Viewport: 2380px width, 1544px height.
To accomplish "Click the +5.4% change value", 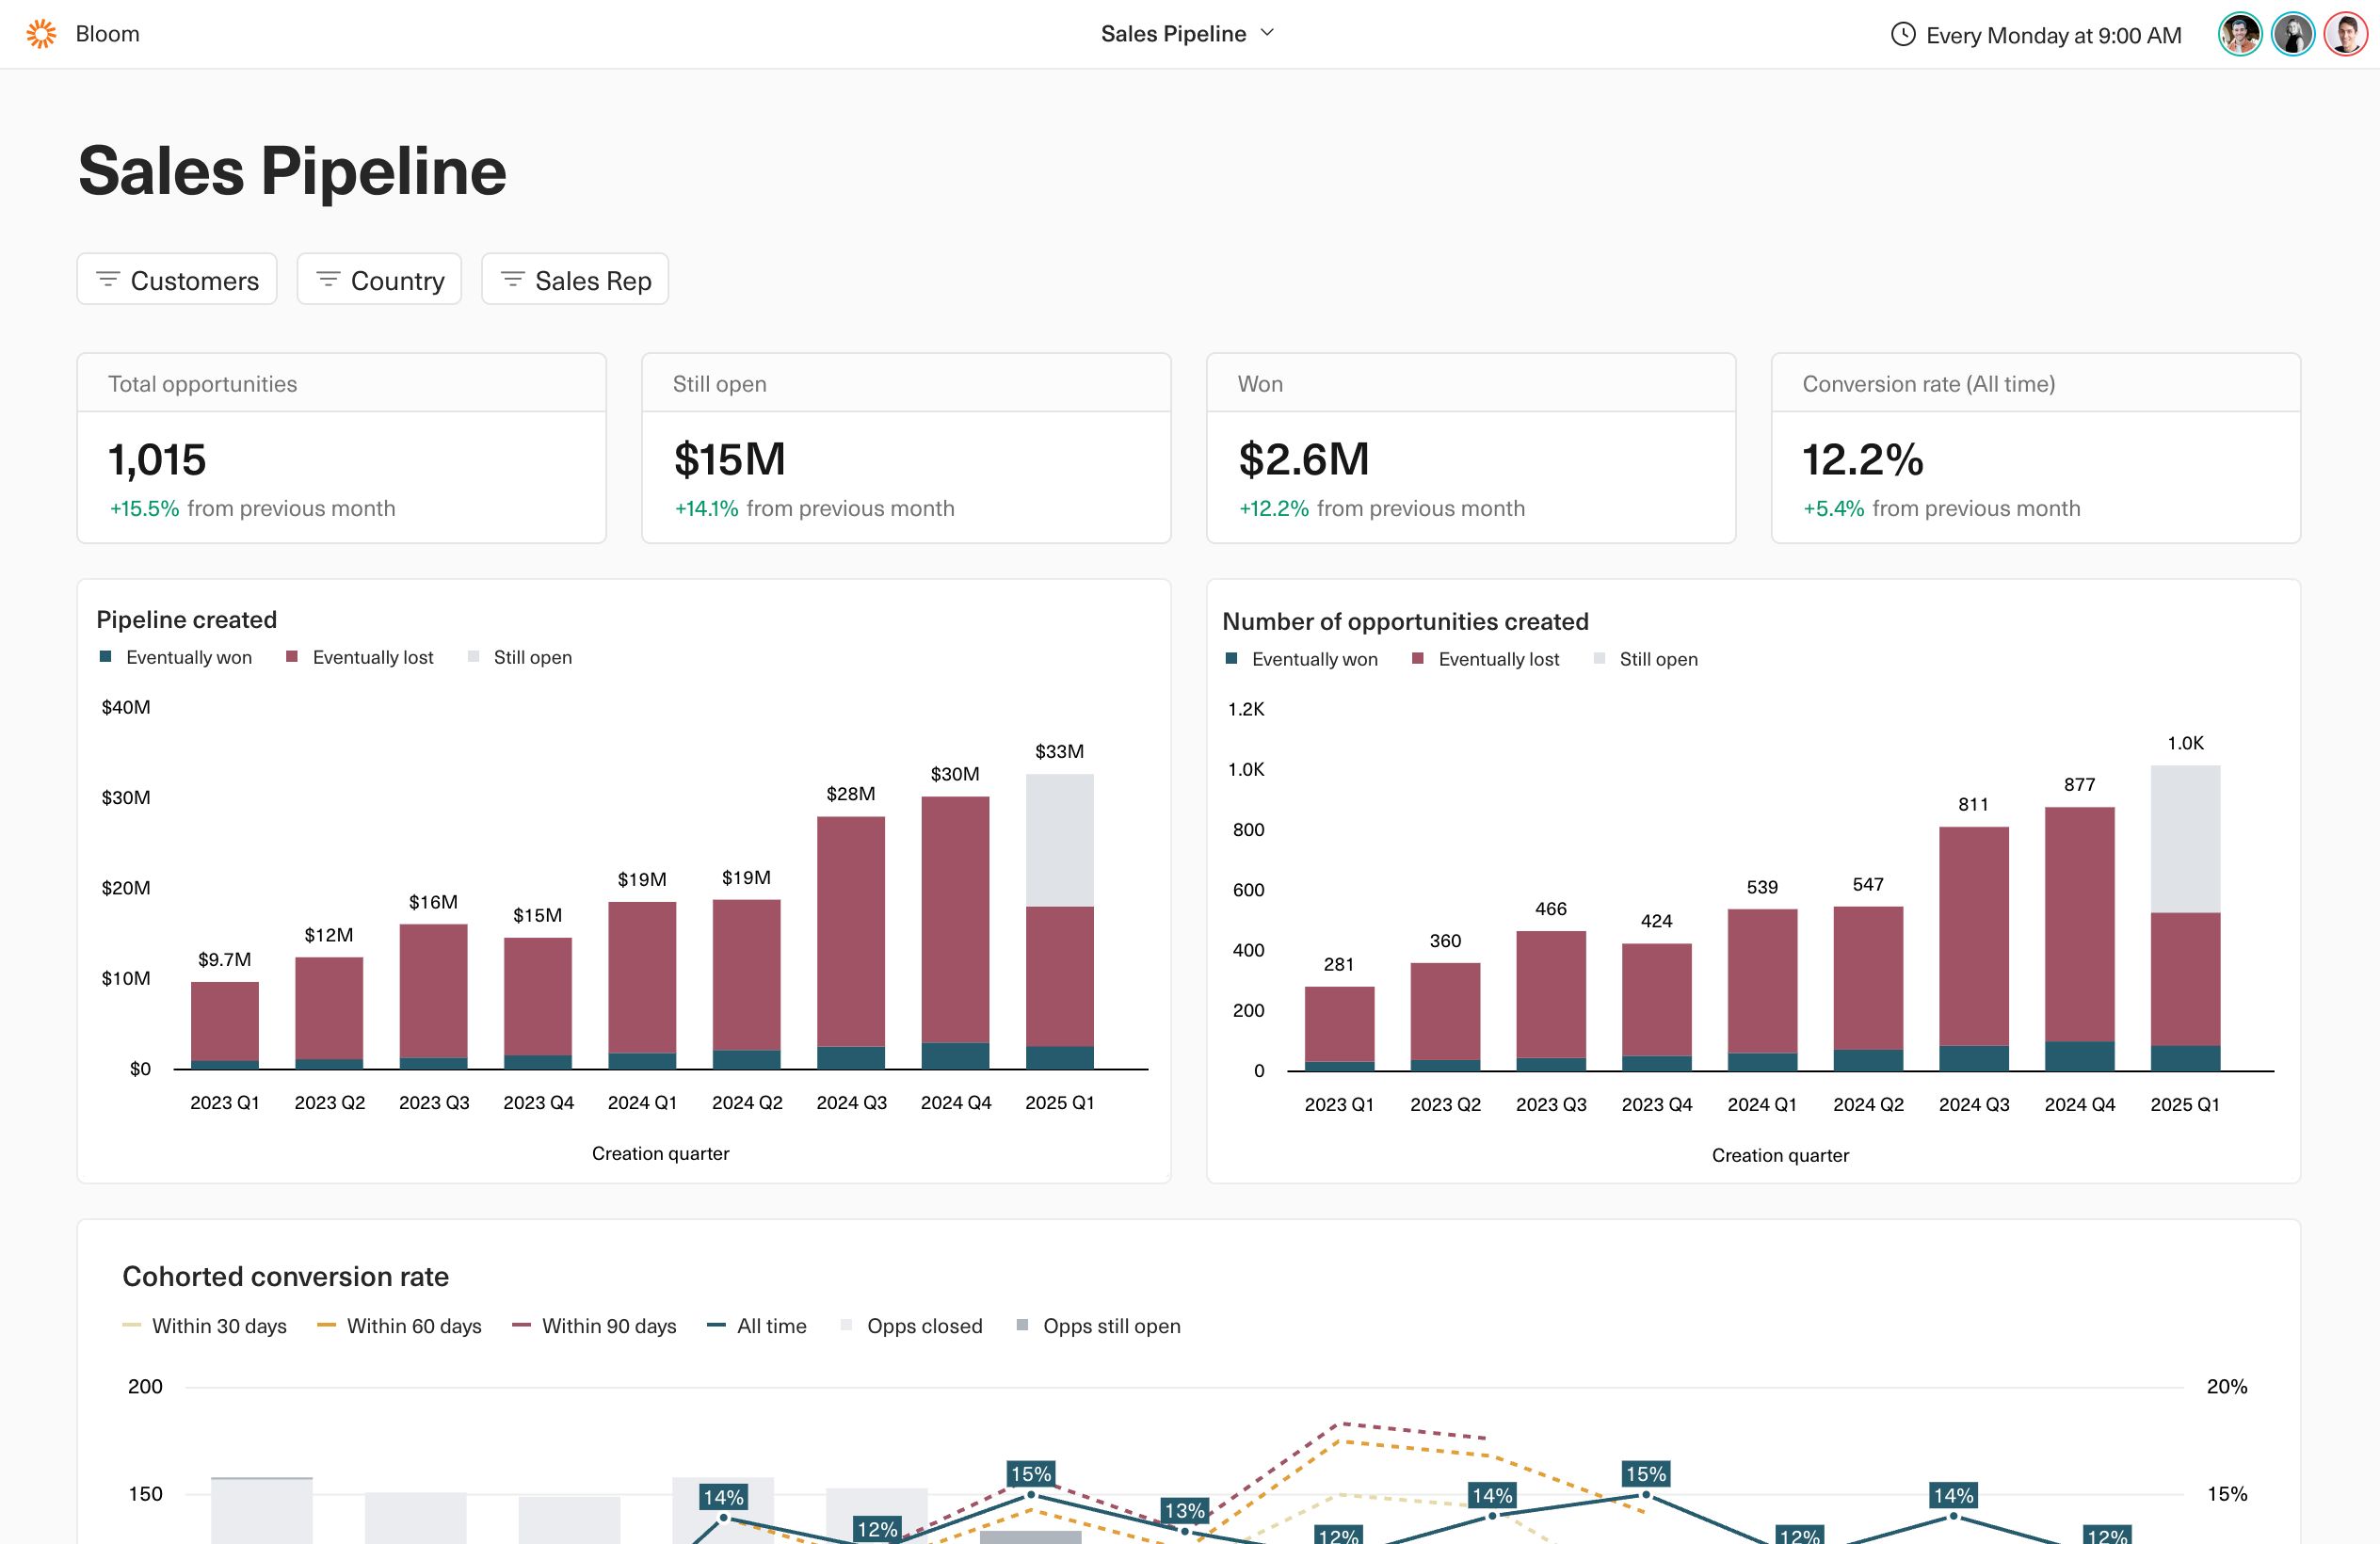I will (x=1833, y=508).
